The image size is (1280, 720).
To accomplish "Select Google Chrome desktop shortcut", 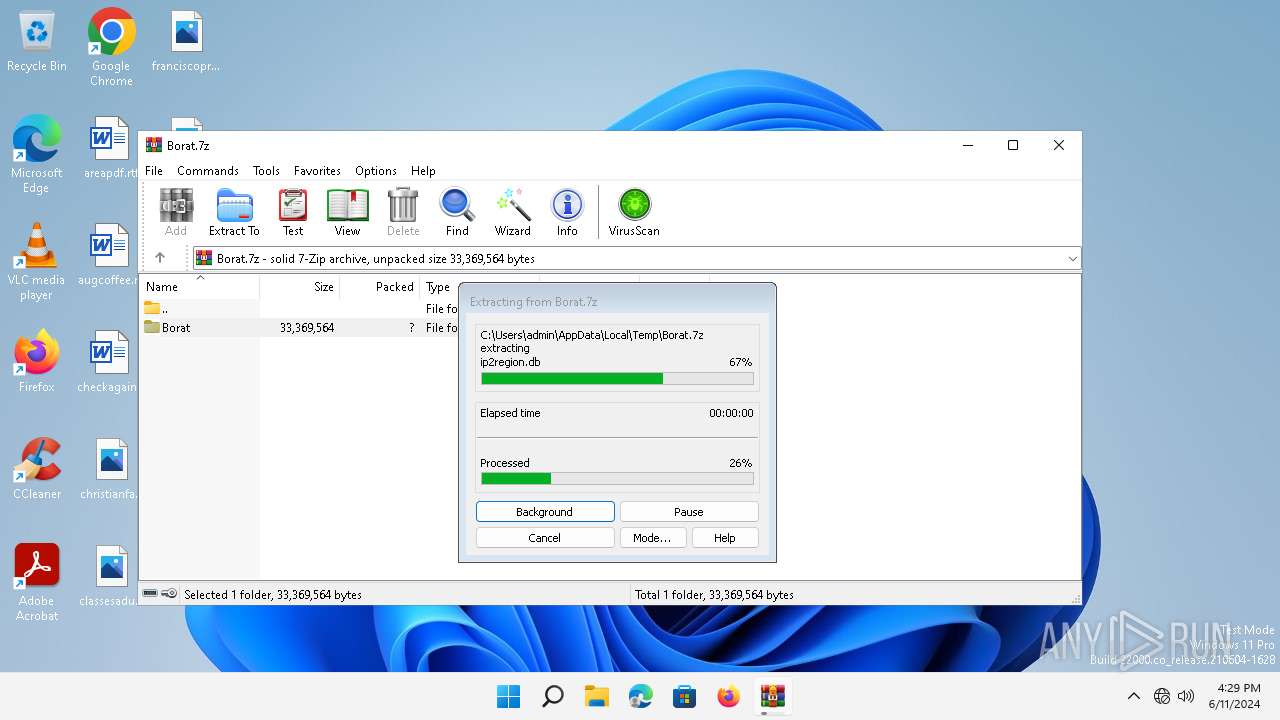I will tap(111, 48).
